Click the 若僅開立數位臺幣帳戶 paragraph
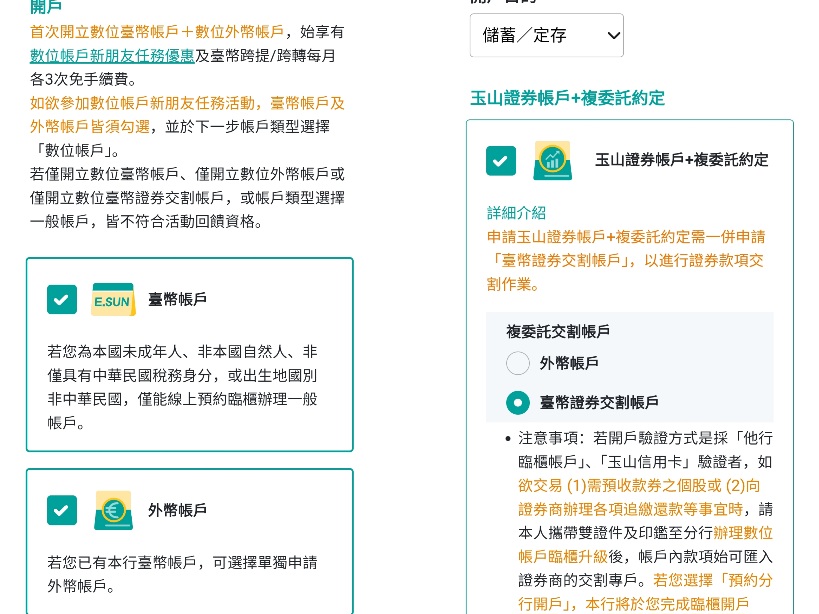This screenshot has width=819, height=614. [187, 198]
